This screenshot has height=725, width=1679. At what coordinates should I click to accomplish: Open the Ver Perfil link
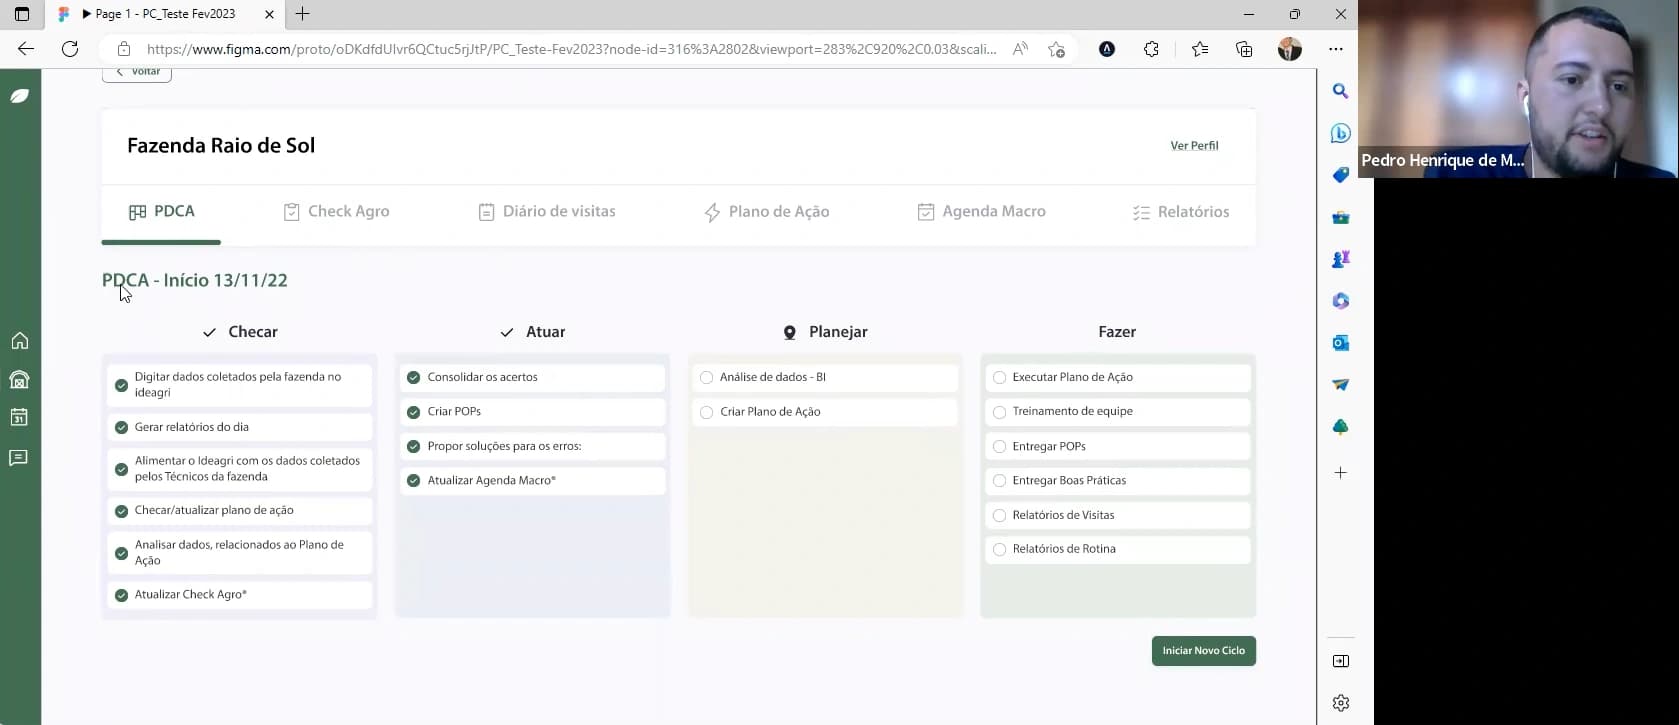point(1194,146)
